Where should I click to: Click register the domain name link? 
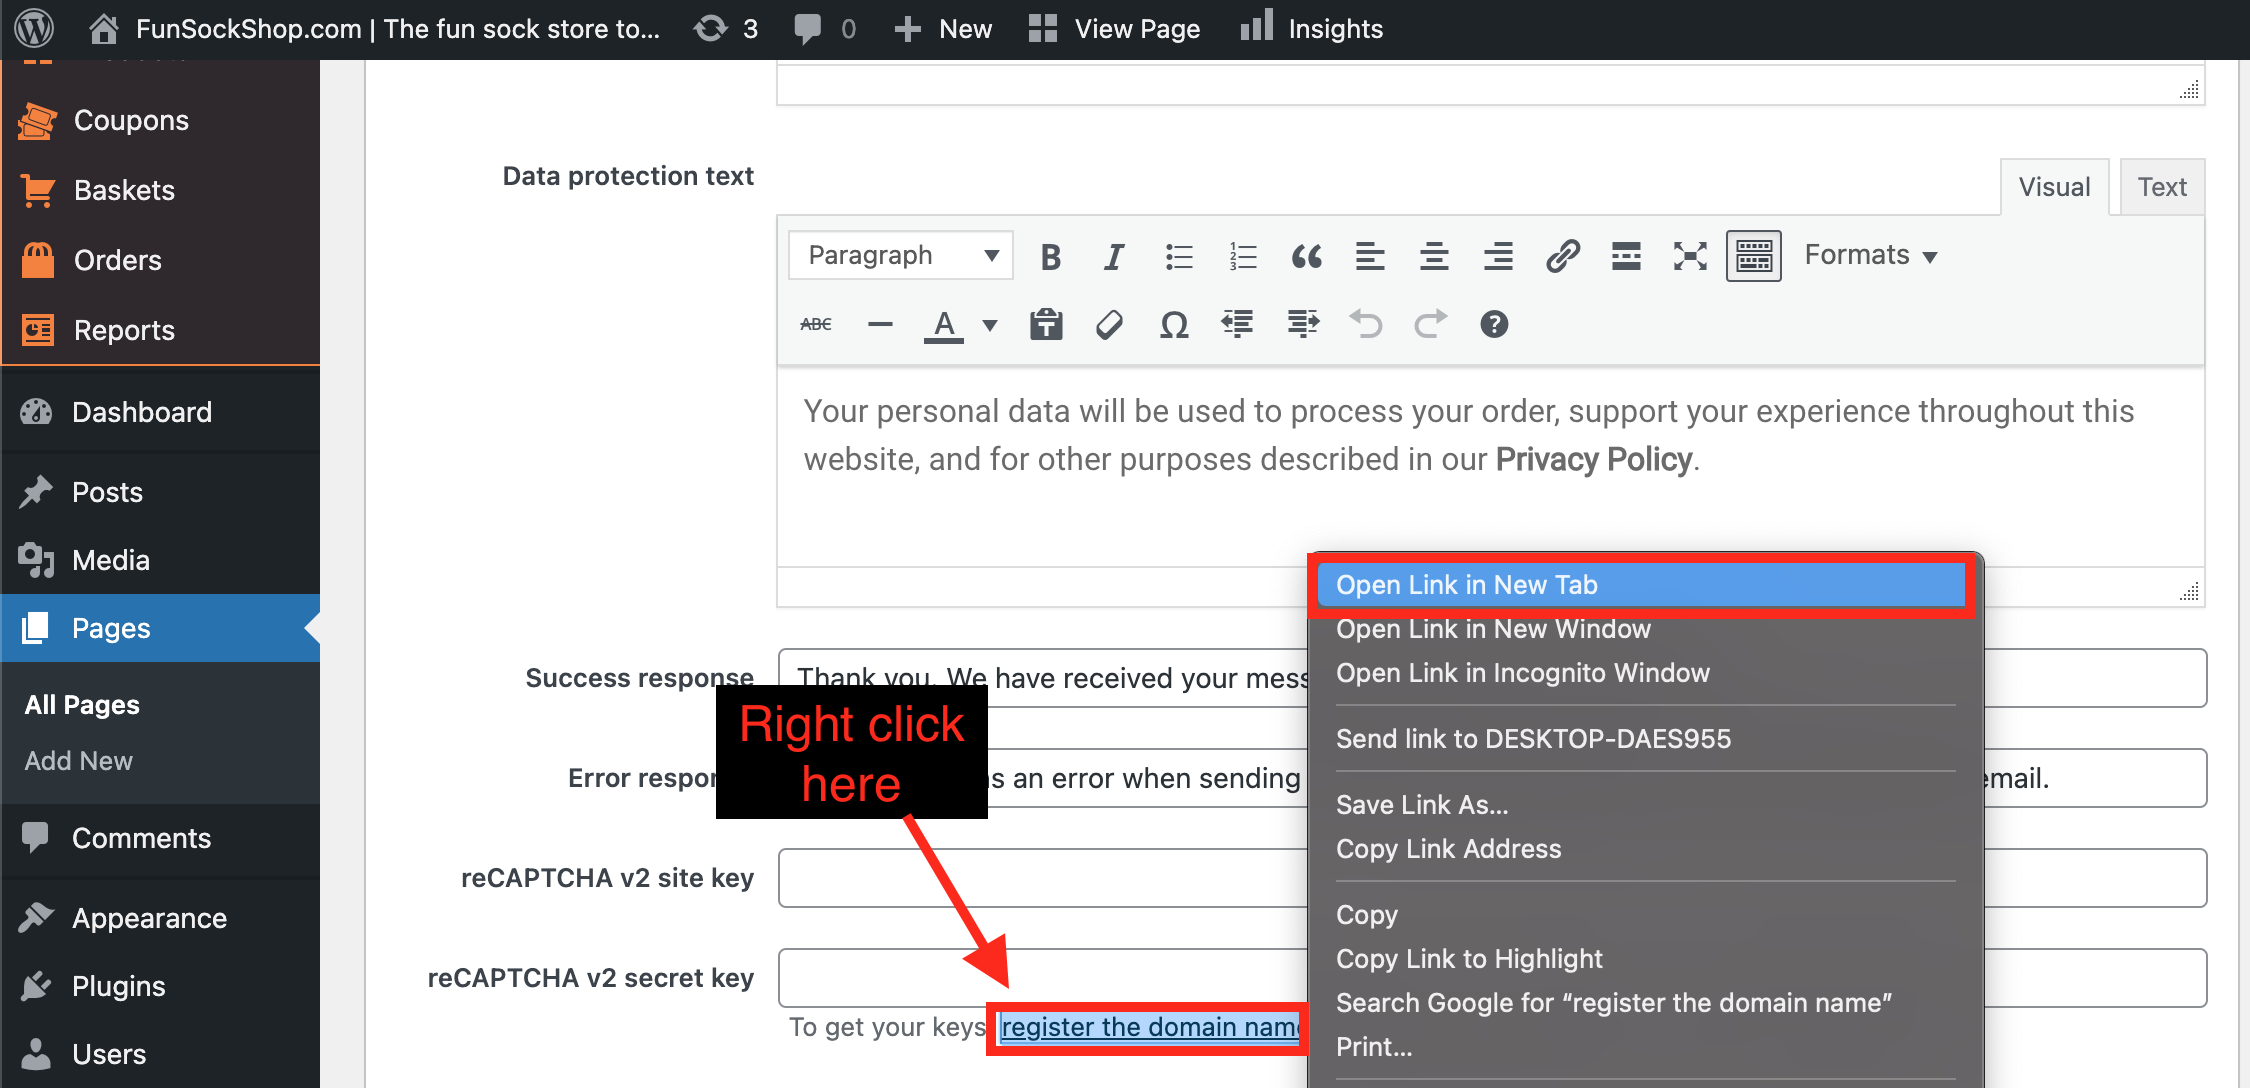[x=1148, y=1027]
